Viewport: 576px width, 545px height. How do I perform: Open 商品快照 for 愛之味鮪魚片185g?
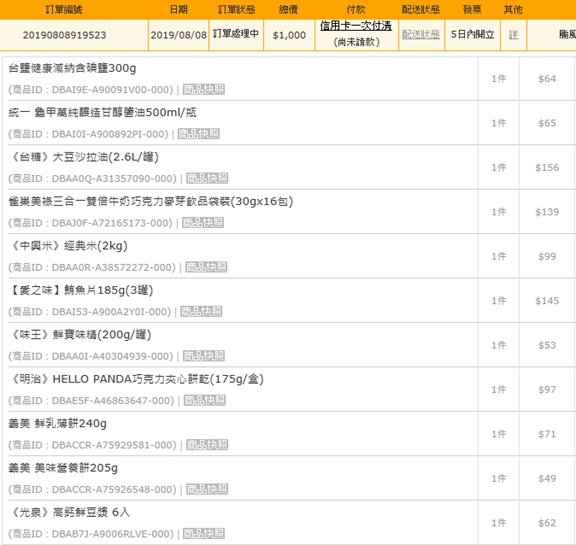(x=201, y=311)
